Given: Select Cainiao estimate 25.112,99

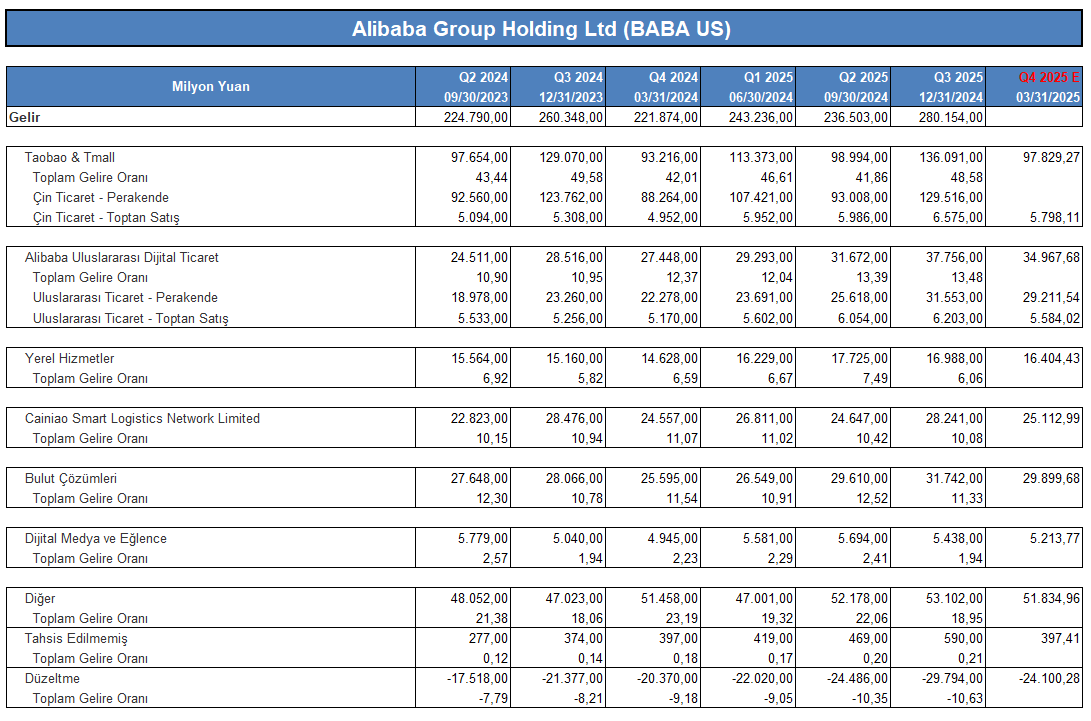Looking at the screenshot, I should click(1051, 418).
